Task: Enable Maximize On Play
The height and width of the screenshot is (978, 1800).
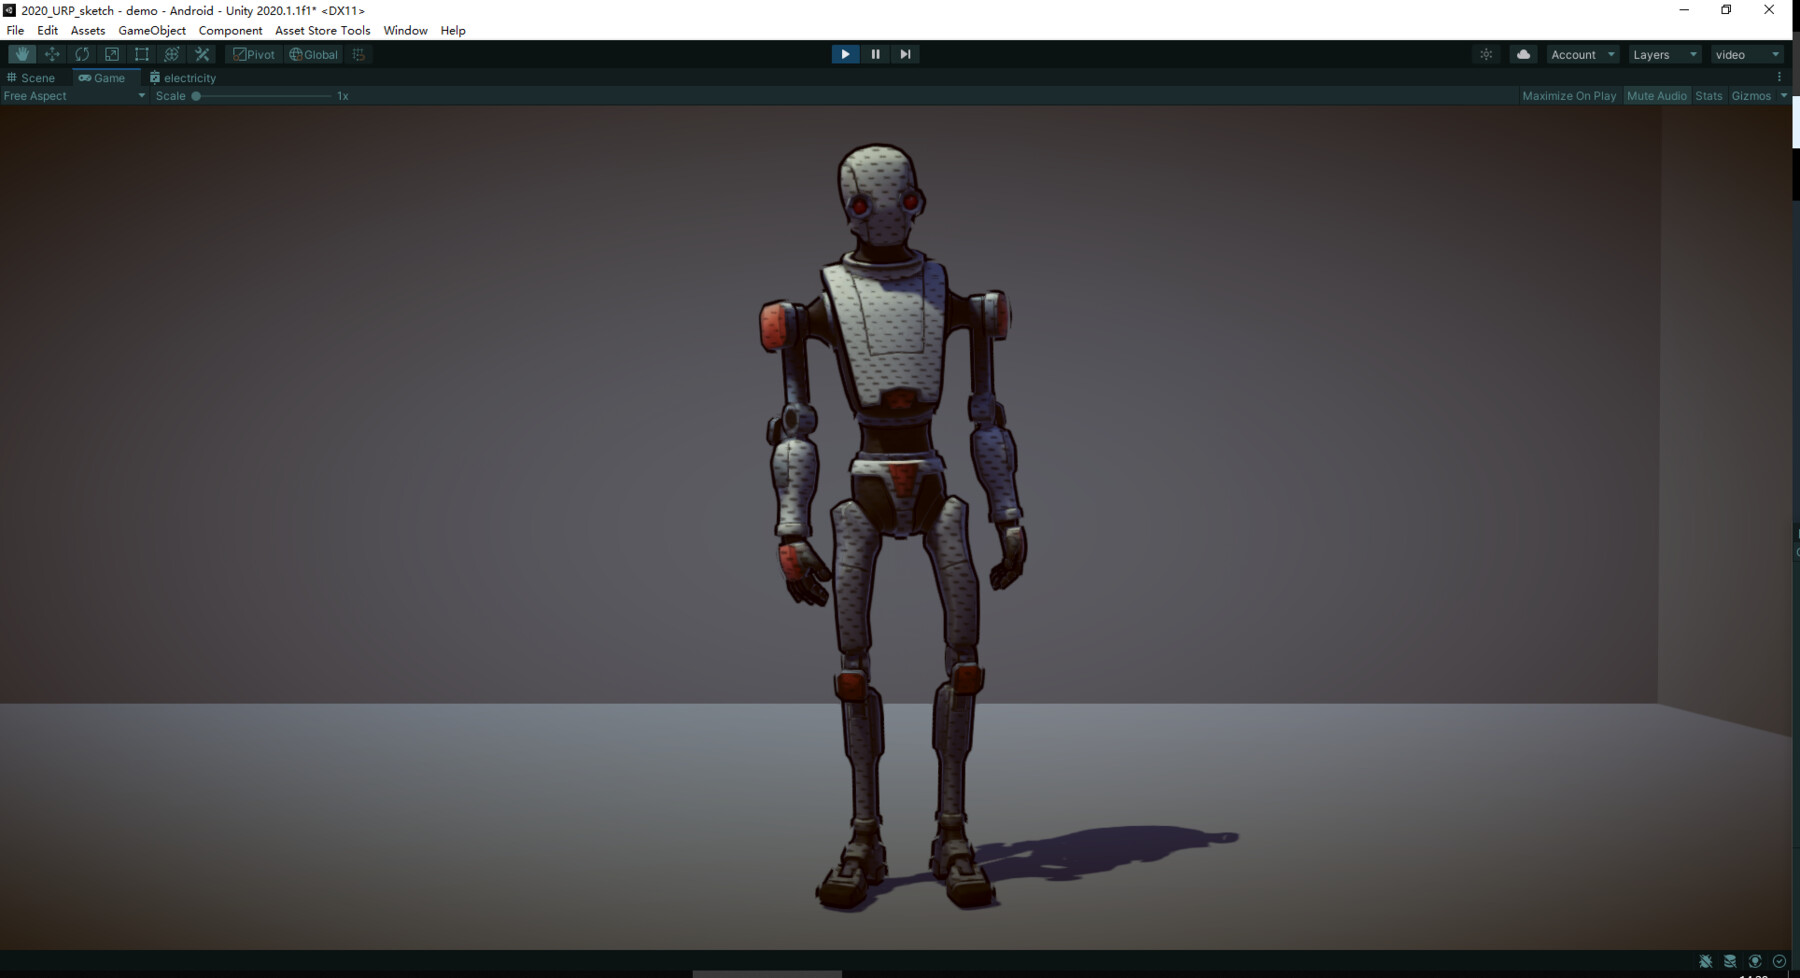Action: click(1568, 95)
